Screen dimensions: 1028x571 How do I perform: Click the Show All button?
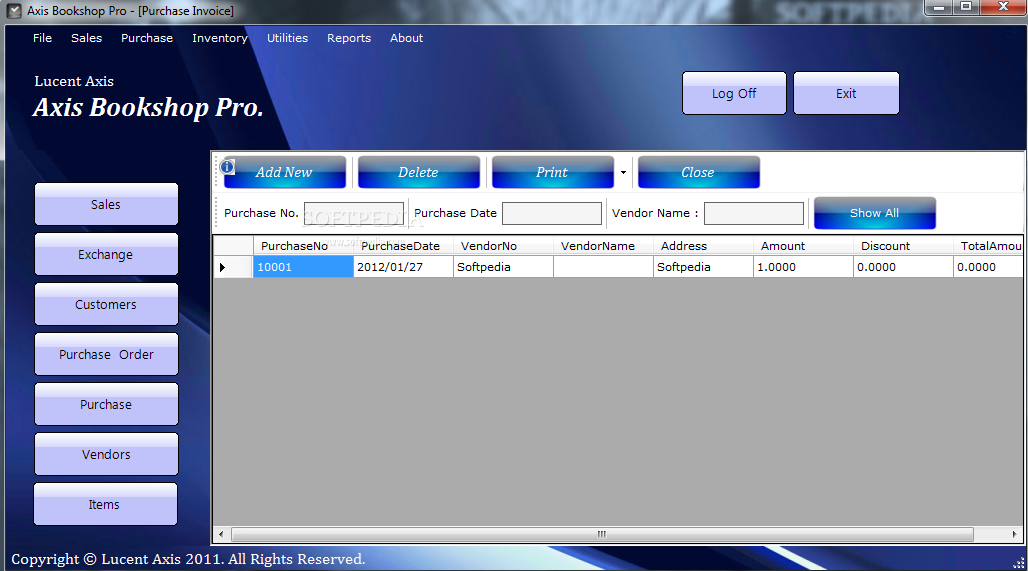click(875, 213)
